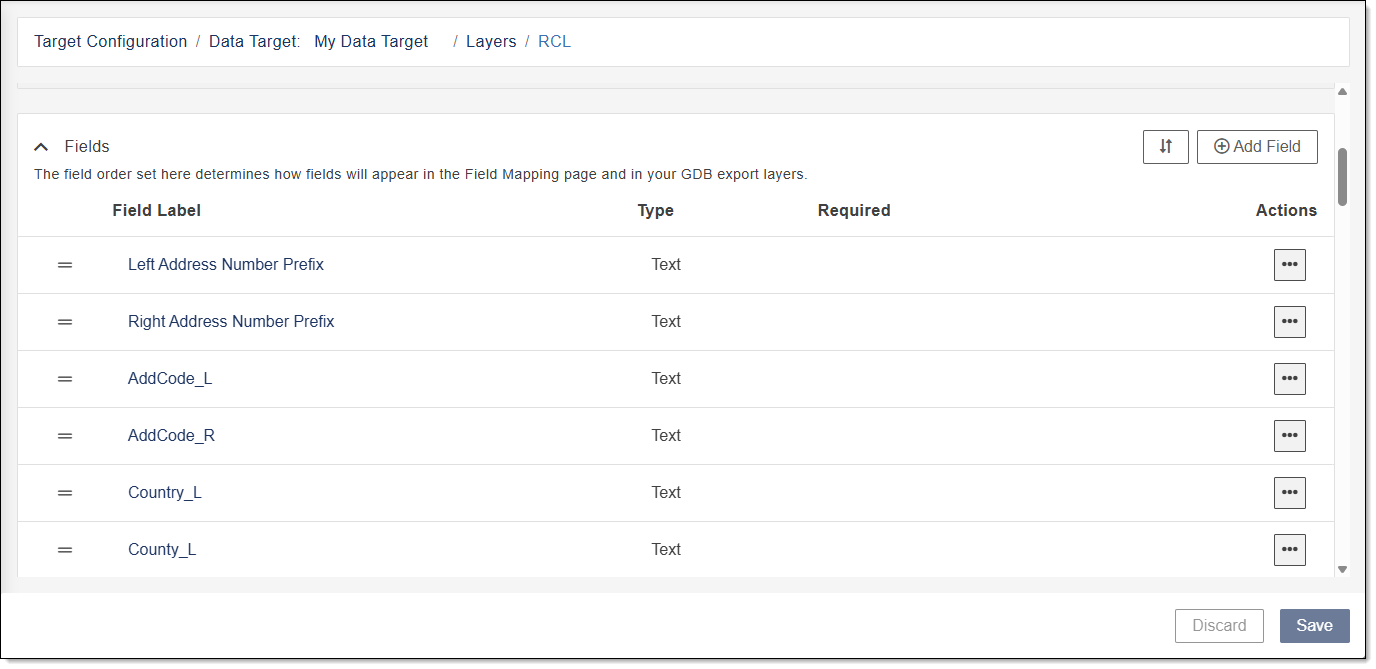Click the My Data Target breadcrumb
The height and width of the screenshot is (669, 1376).
click(x=371, y=42)
